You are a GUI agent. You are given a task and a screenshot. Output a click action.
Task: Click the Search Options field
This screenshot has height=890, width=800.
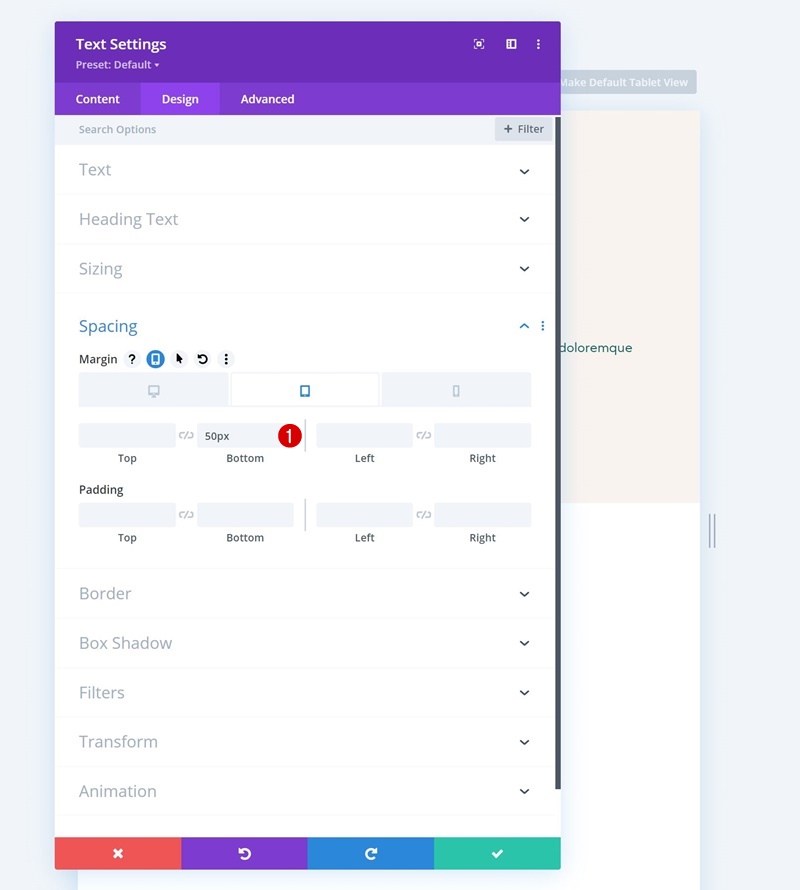coord(273,129)
